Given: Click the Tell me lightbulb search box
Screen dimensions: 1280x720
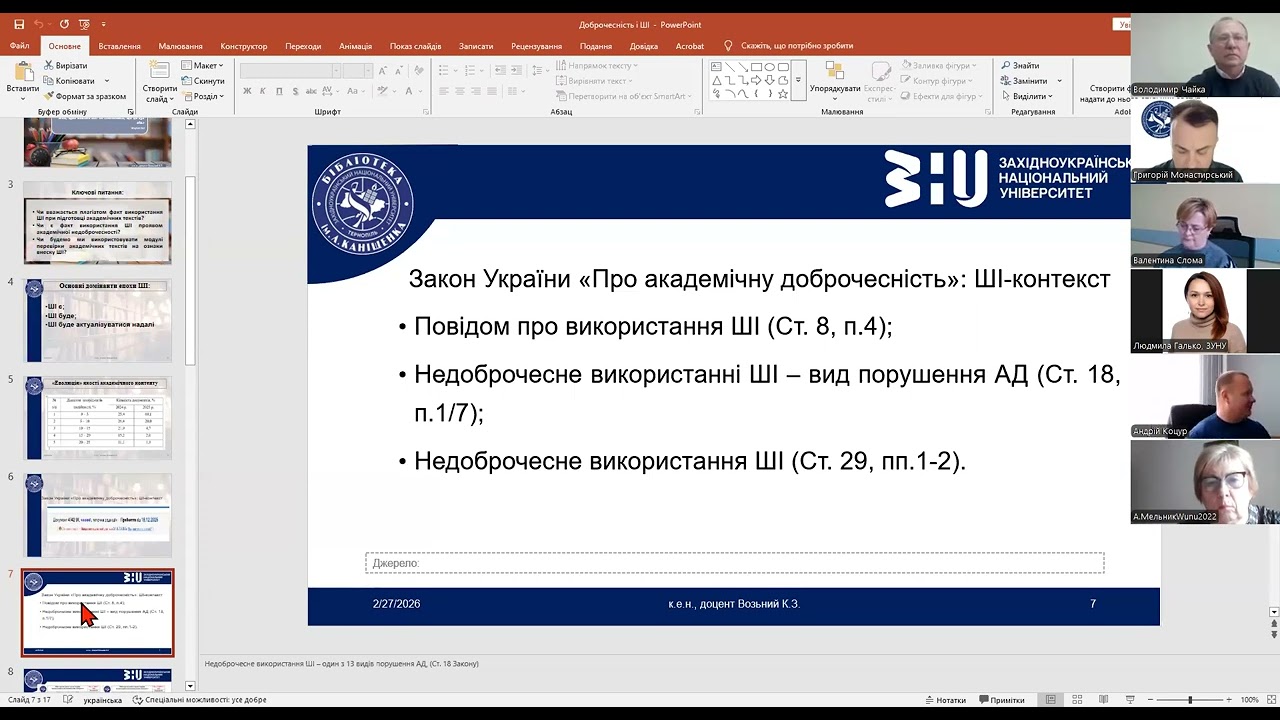Looking at the screenshot, I should 789,46.
